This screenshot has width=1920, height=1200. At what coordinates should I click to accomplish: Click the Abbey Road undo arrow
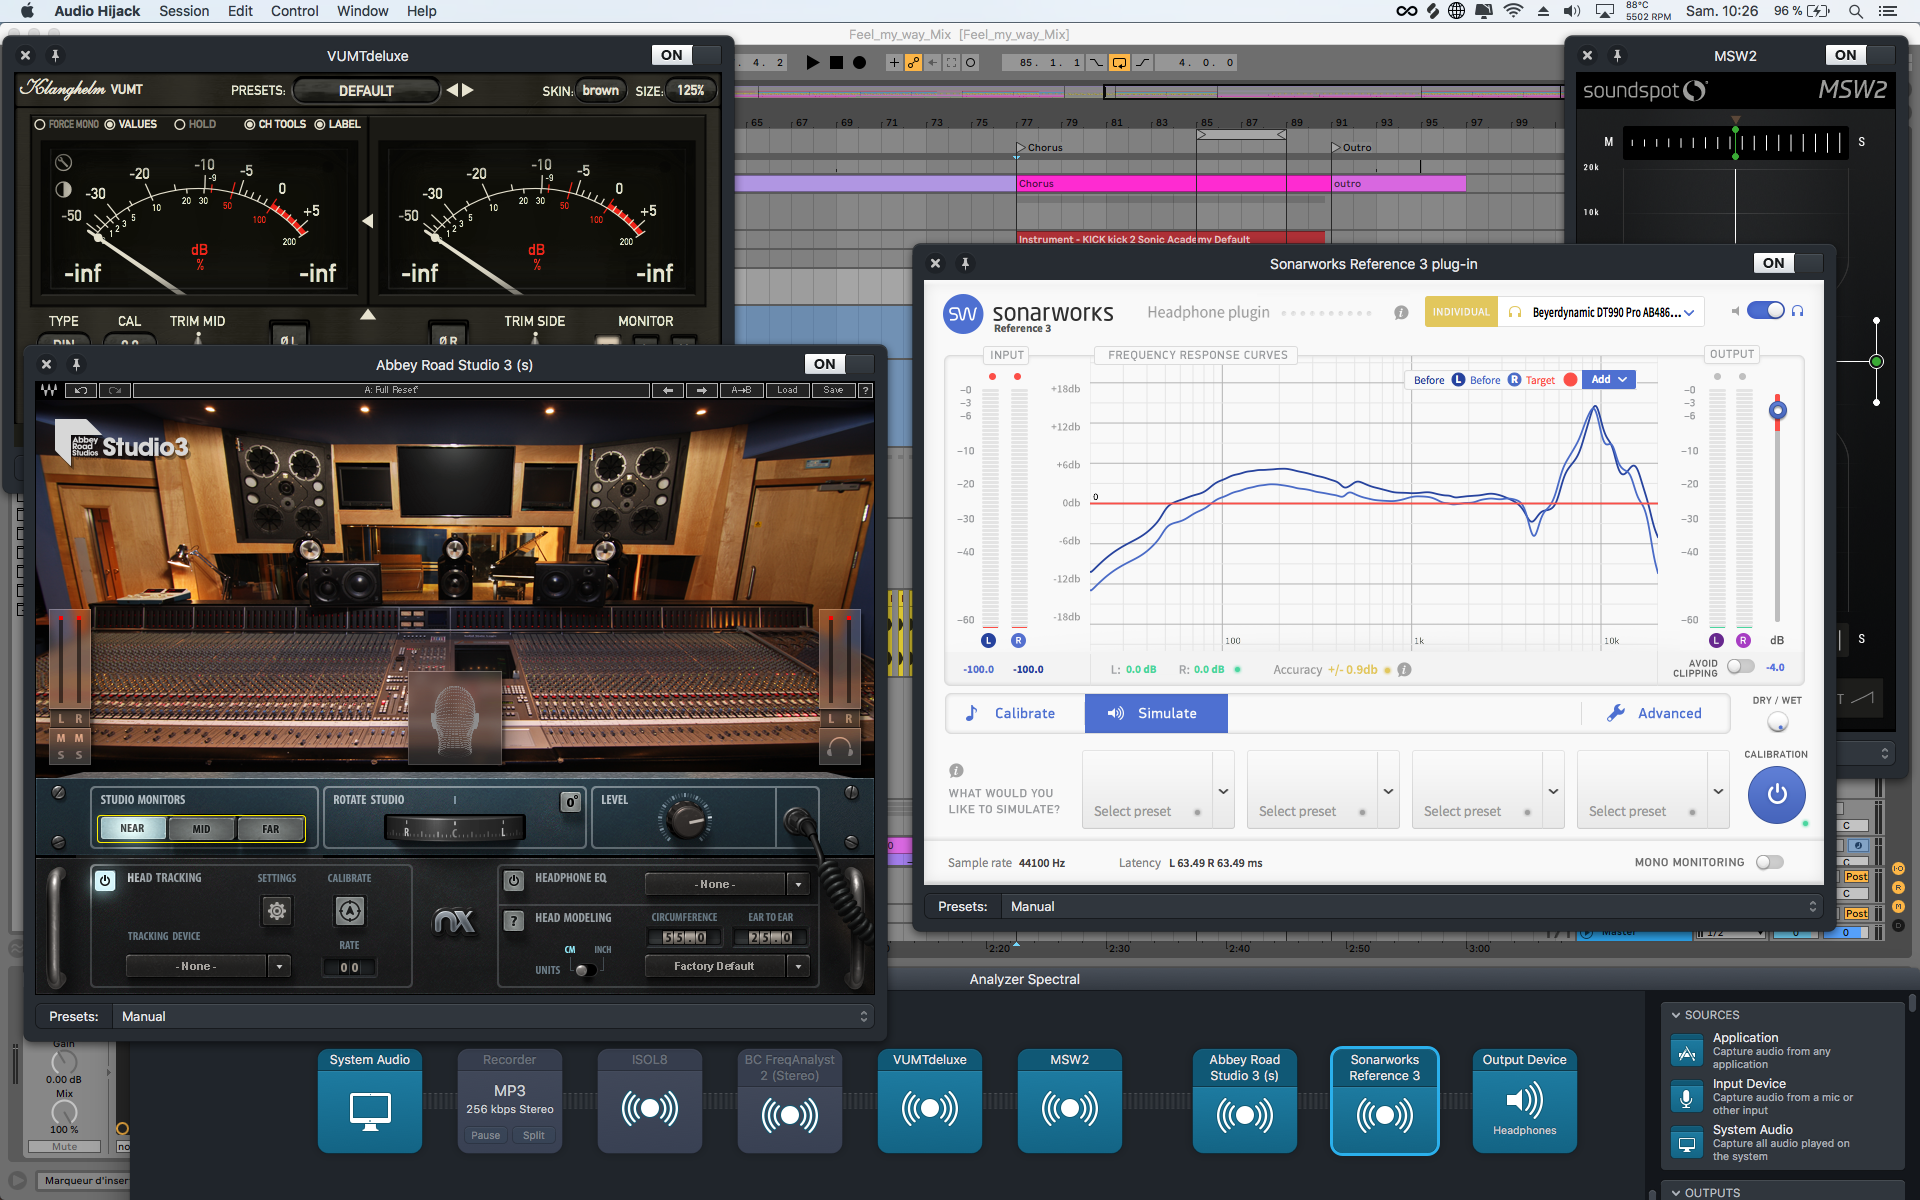(x=81, y=390)
